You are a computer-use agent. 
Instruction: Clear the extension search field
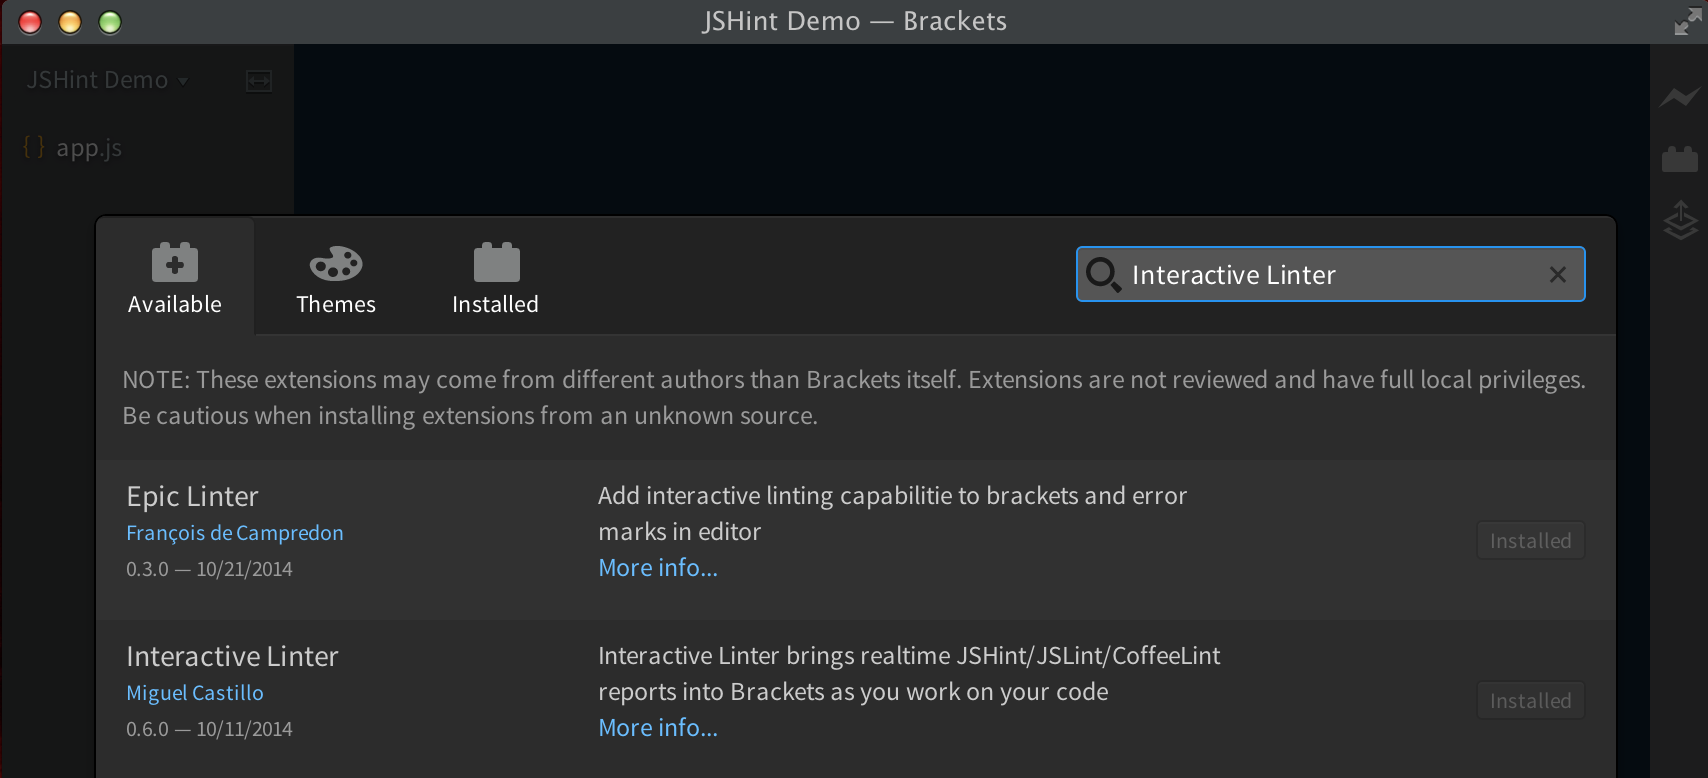tap(1557, 274)
